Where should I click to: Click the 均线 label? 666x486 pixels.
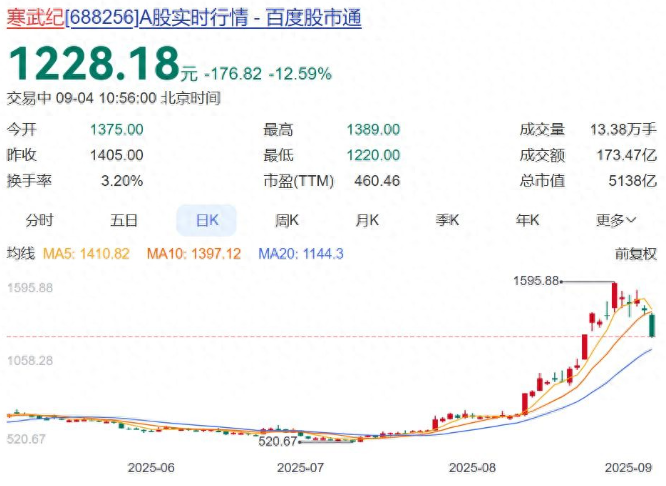coord(21,253)
